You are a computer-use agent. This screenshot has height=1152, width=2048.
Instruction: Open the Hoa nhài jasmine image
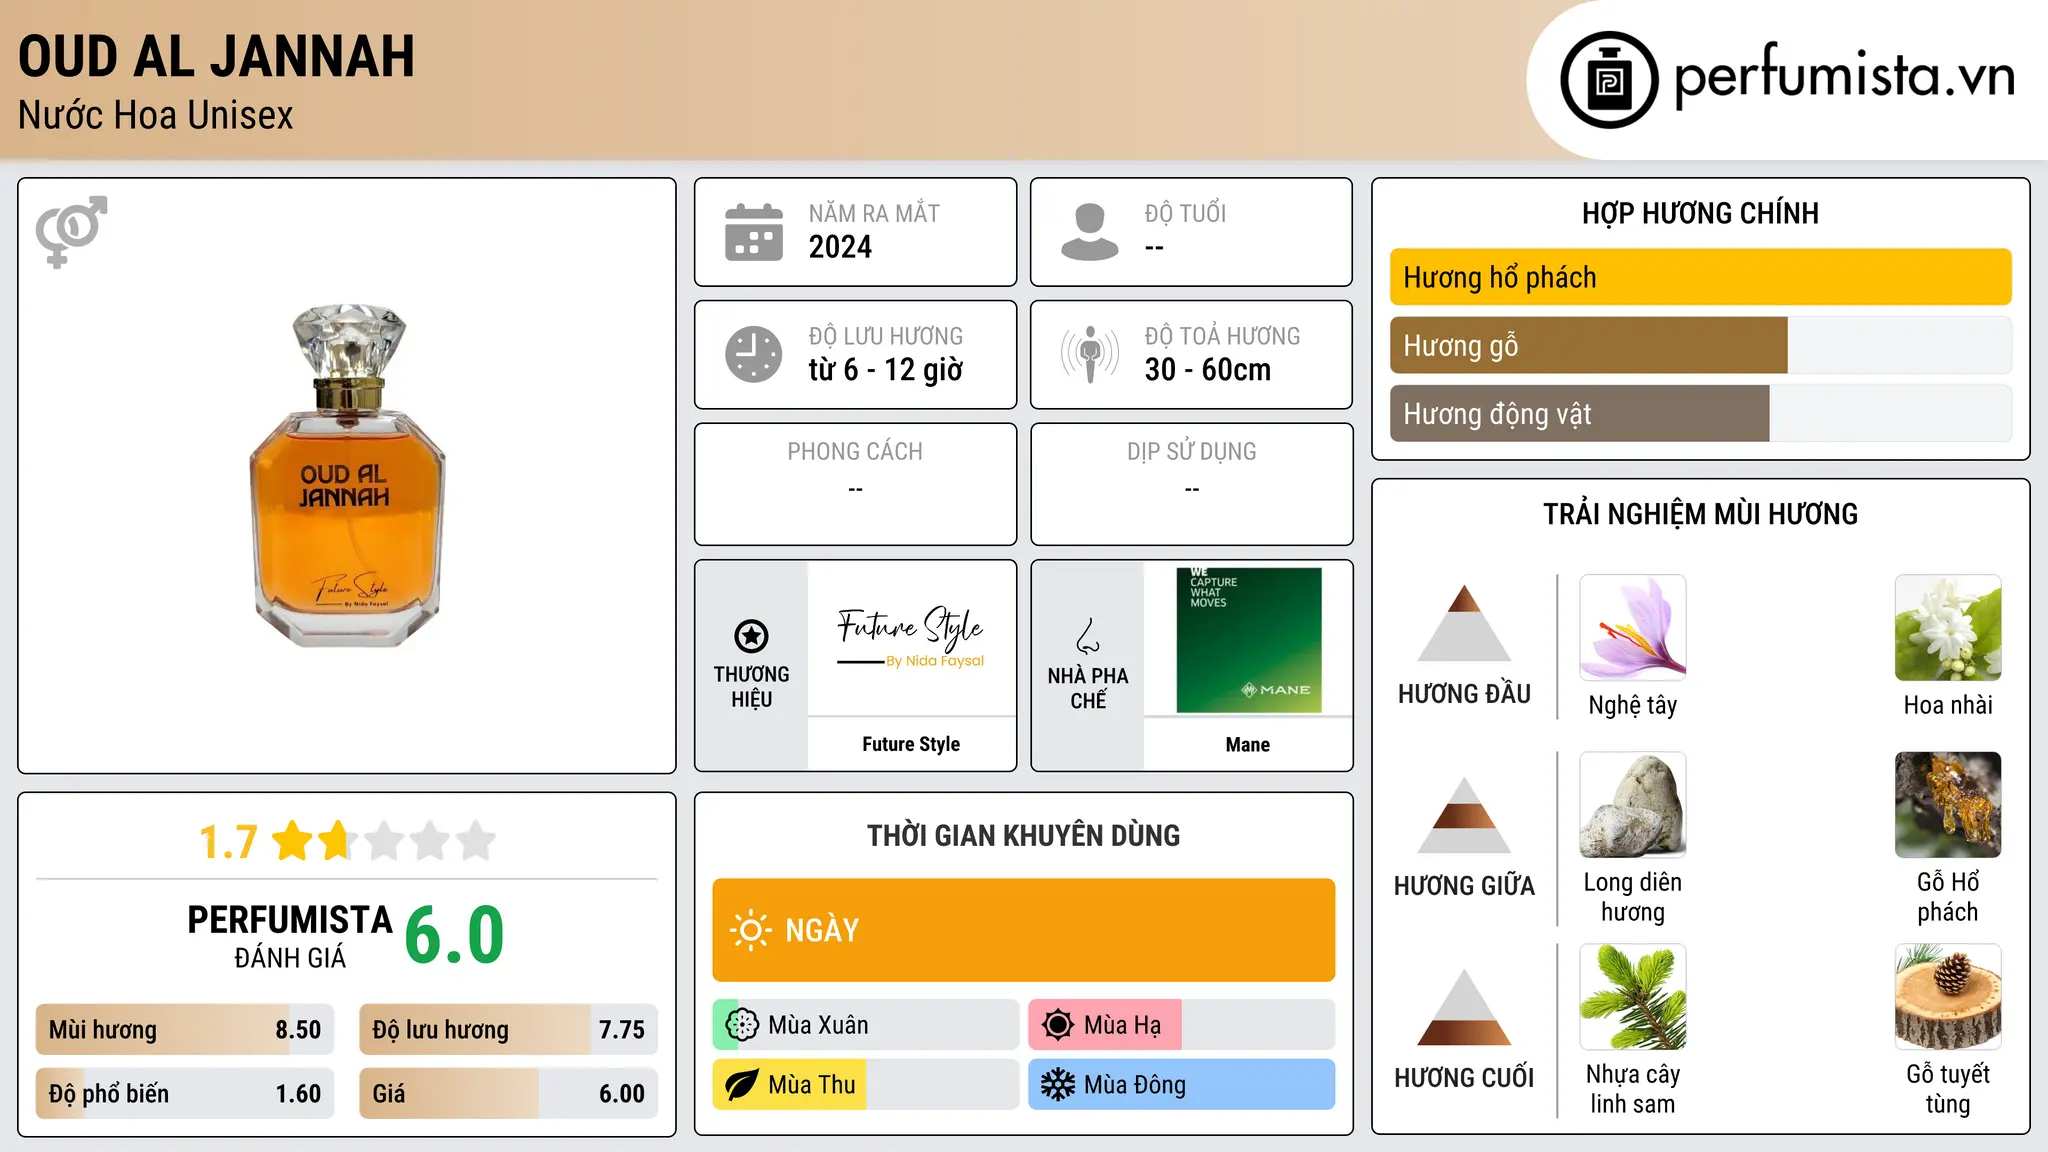tap(1948, 628)
